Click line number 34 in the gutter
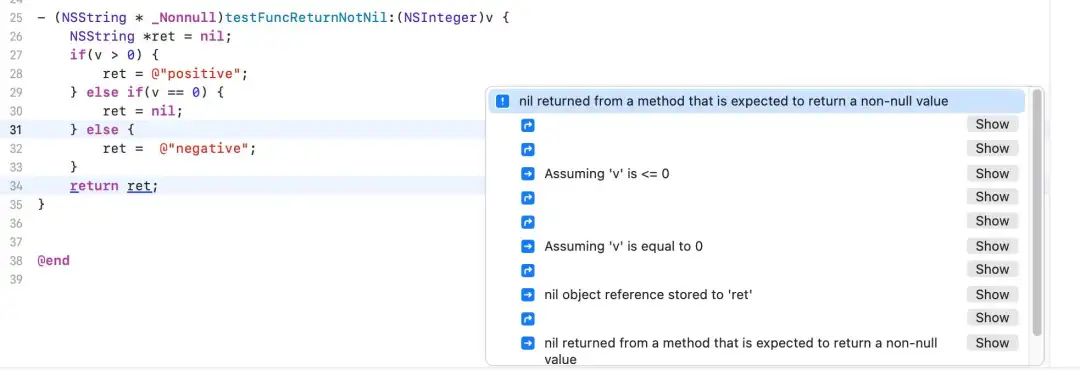This screenshot has height=375, width=1080. 17,185
